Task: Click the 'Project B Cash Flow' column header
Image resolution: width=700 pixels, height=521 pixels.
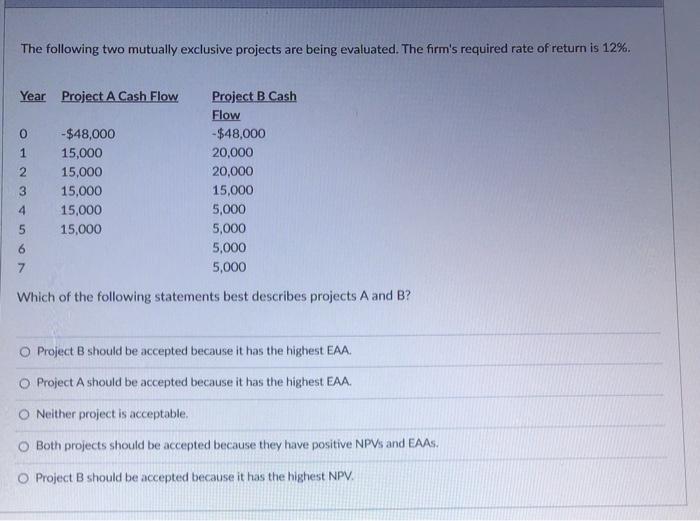Action: click(254, 105)
